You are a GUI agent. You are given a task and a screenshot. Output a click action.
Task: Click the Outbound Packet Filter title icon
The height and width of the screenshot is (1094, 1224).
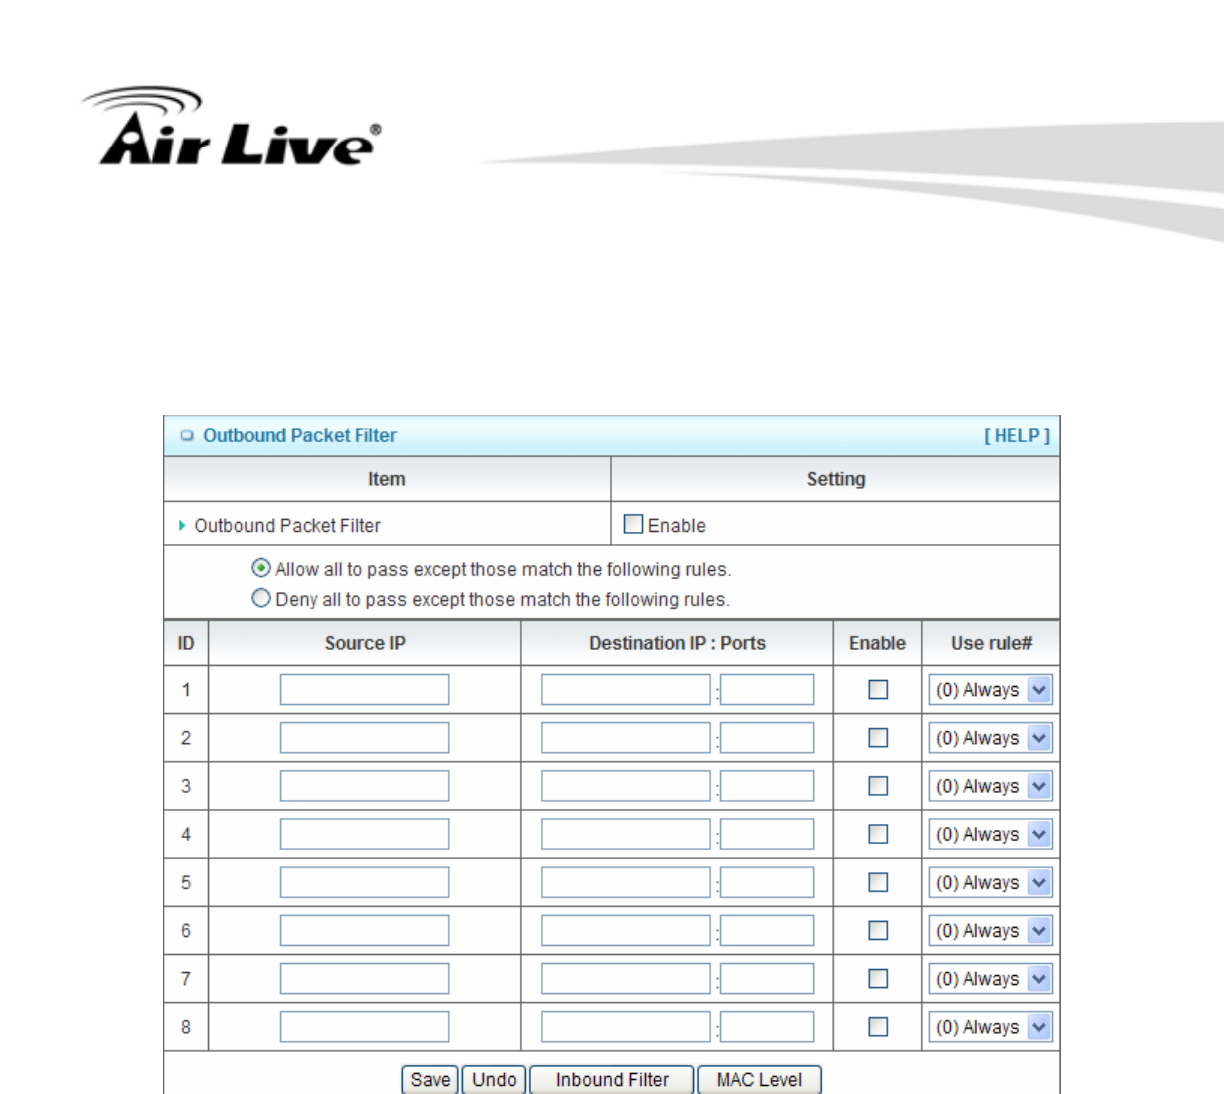point(186,435)
